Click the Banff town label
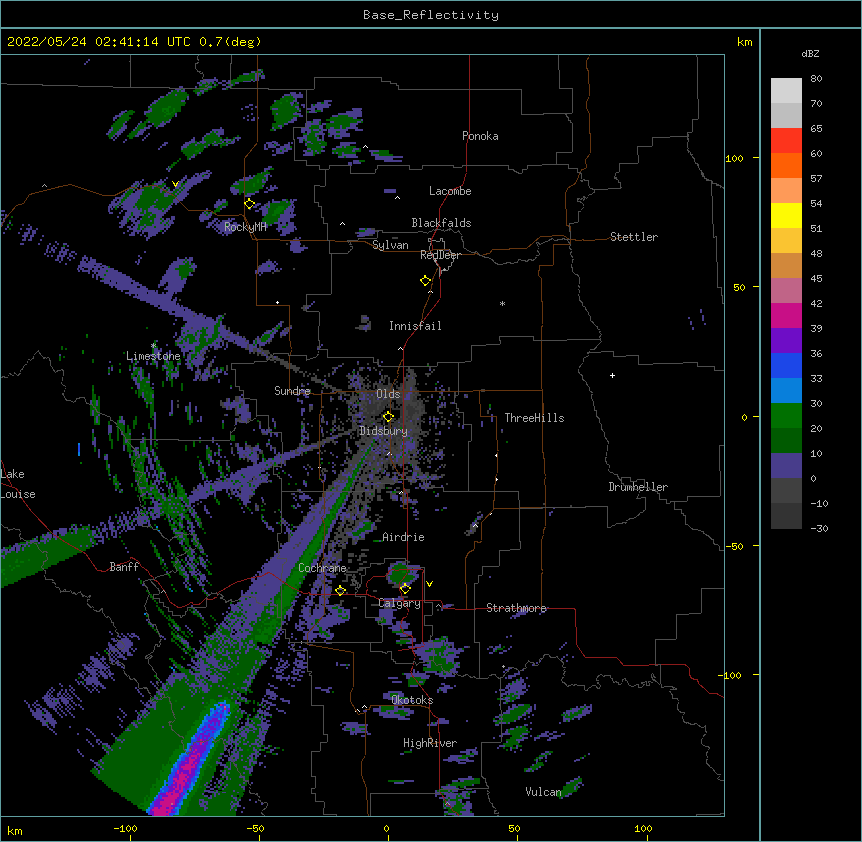The width and height of the screenshot is (862, 842). (124, 567)
